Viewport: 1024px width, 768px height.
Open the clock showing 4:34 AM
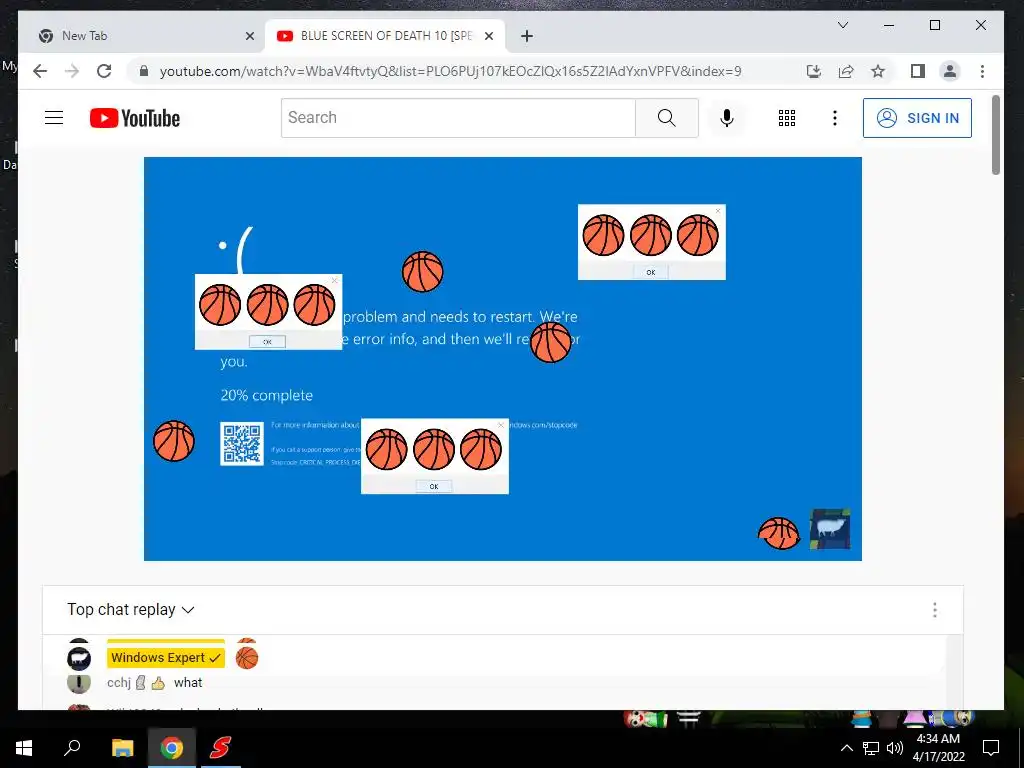pyautogui.click(x=938, y=748)
